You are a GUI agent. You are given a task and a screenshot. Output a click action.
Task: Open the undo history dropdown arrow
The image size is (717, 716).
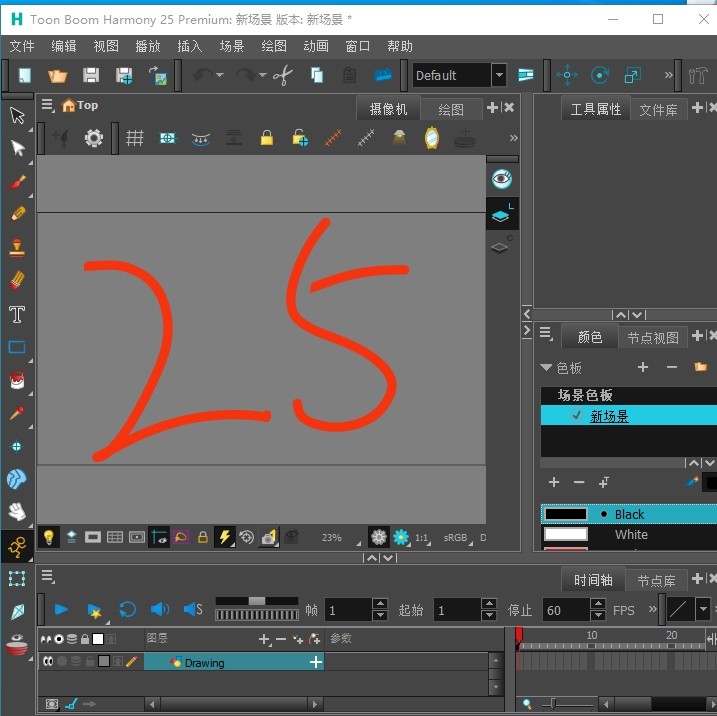click(x=219, y=75)
